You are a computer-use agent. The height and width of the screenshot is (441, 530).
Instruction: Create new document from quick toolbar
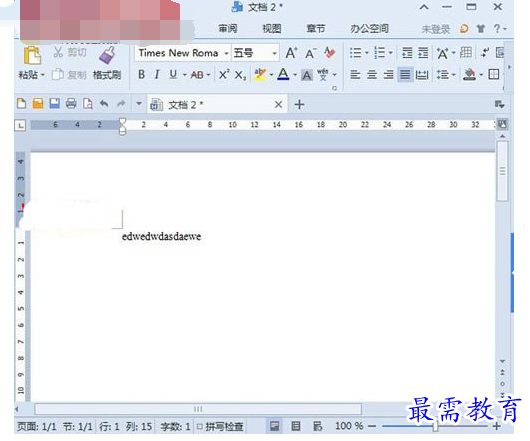coord(21,103)
